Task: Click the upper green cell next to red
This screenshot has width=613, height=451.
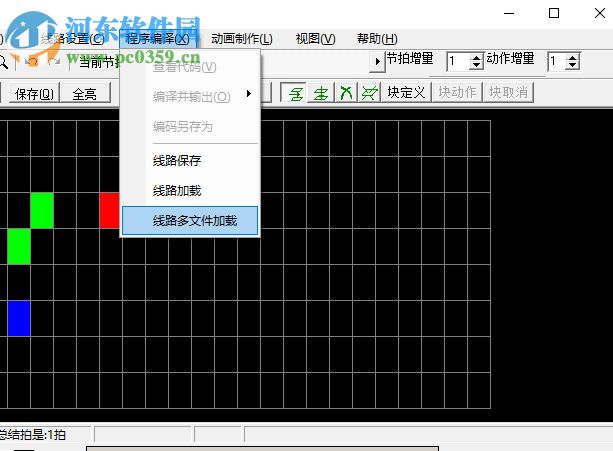Action: click(x=42, y=210)
